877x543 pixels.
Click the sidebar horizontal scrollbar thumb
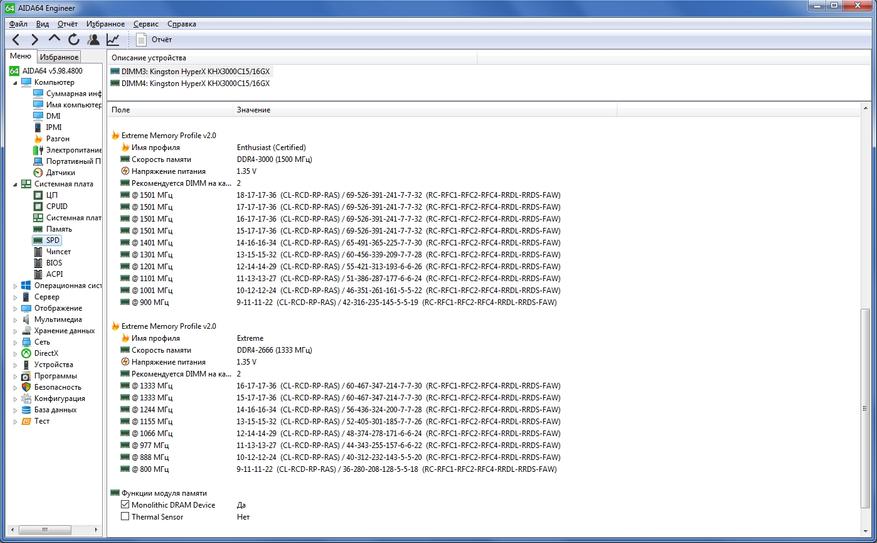[x=45, y=529]
